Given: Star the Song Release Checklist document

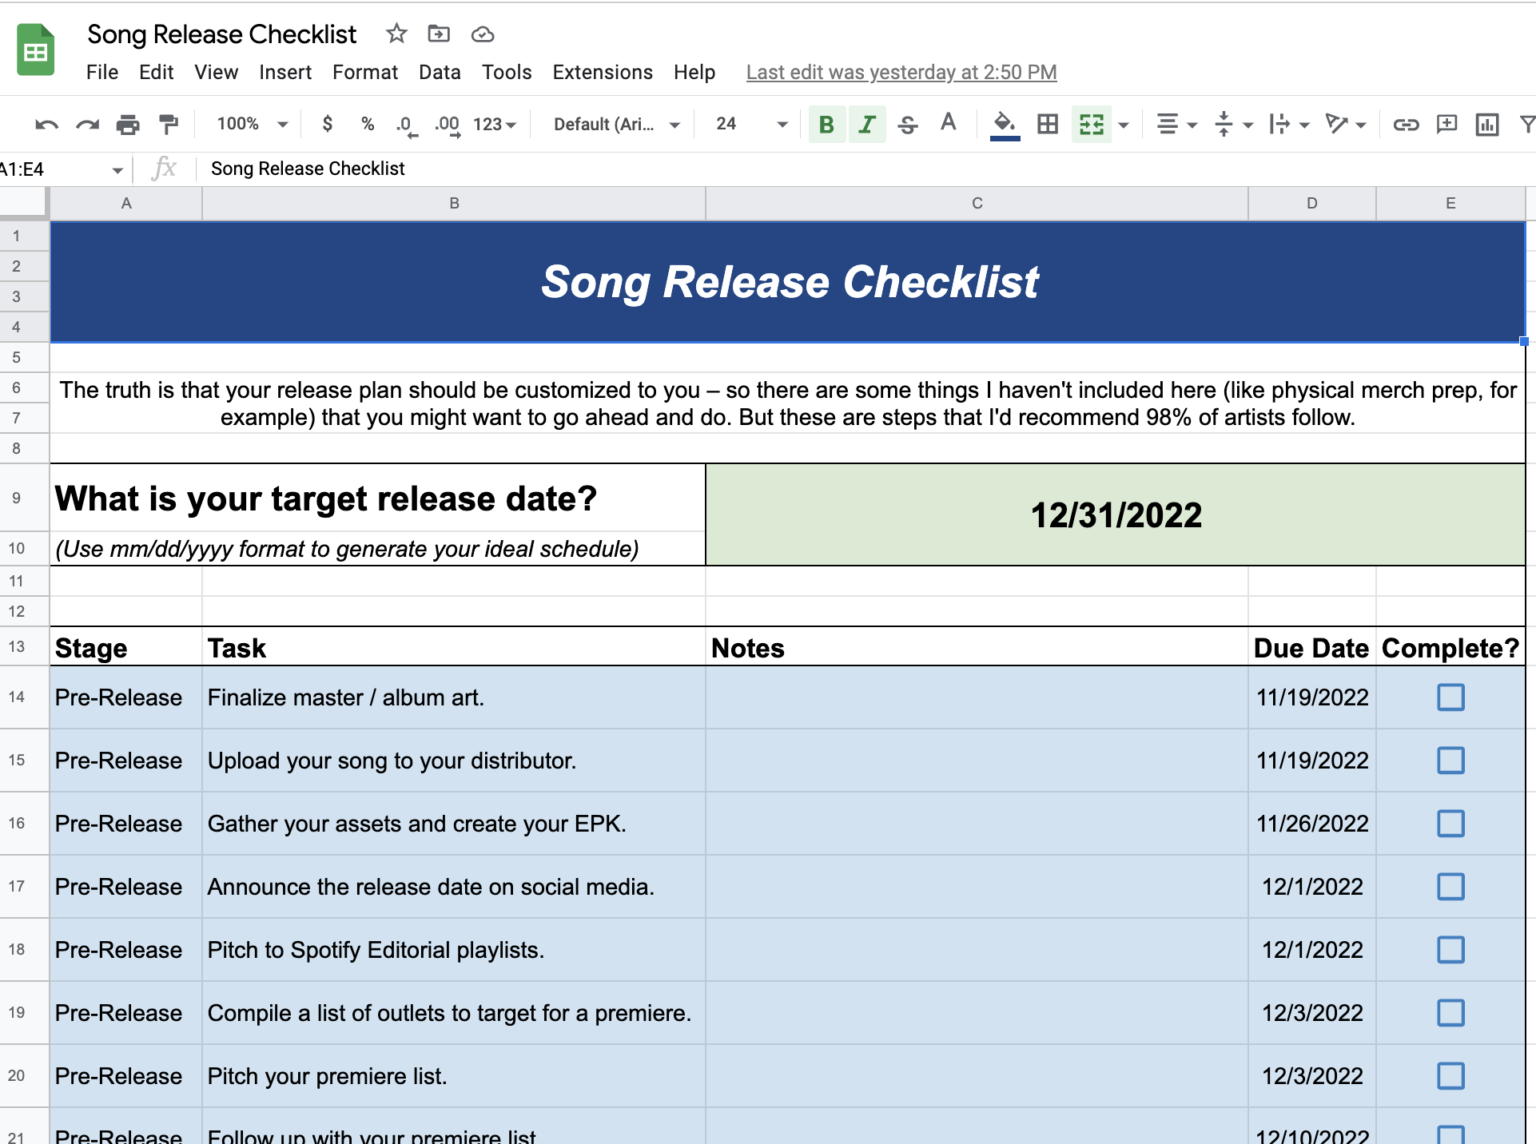Looking at the screenshot, I should pos(397,34).
